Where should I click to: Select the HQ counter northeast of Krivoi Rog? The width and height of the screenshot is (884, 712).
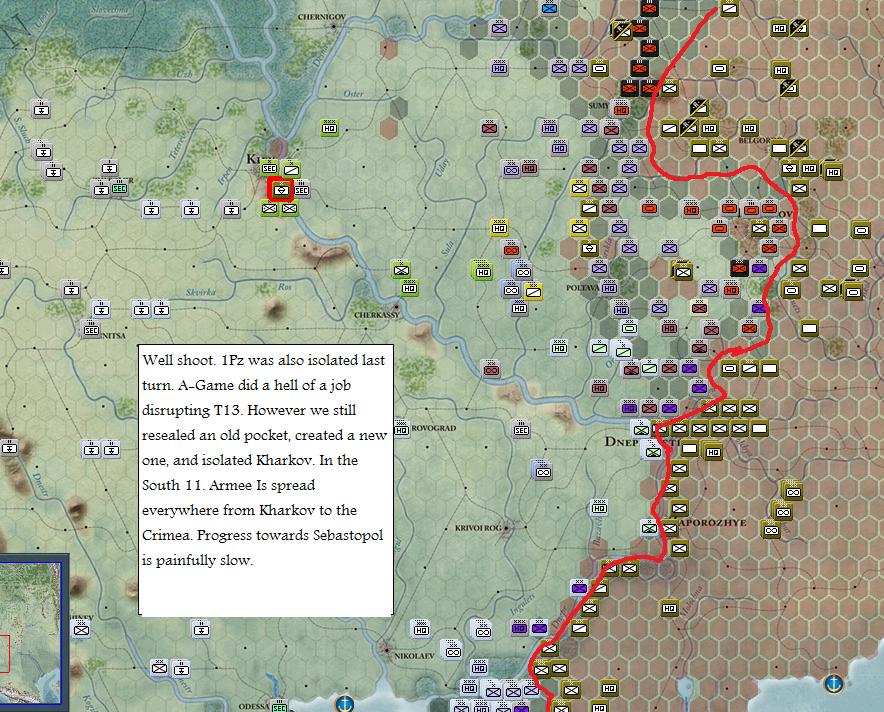pyautogui.click(x=599, y=508)
